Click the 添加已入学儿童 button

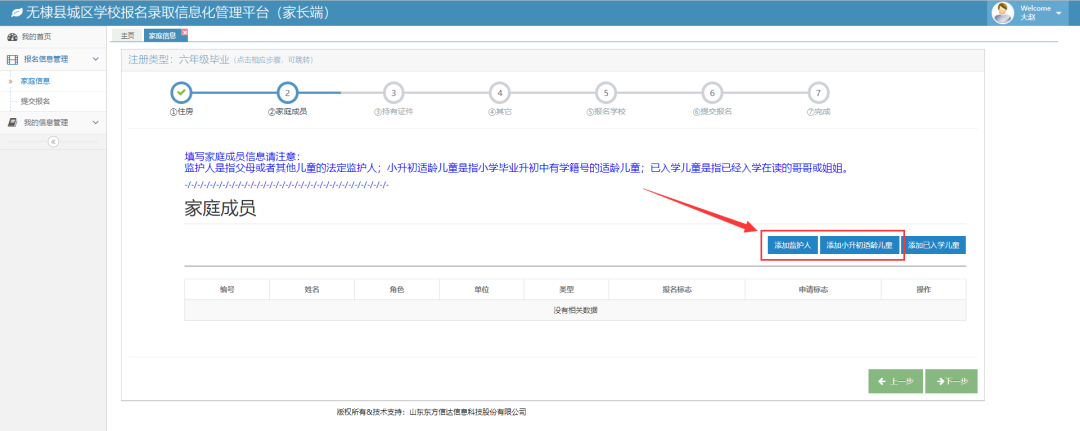(934, 245)
